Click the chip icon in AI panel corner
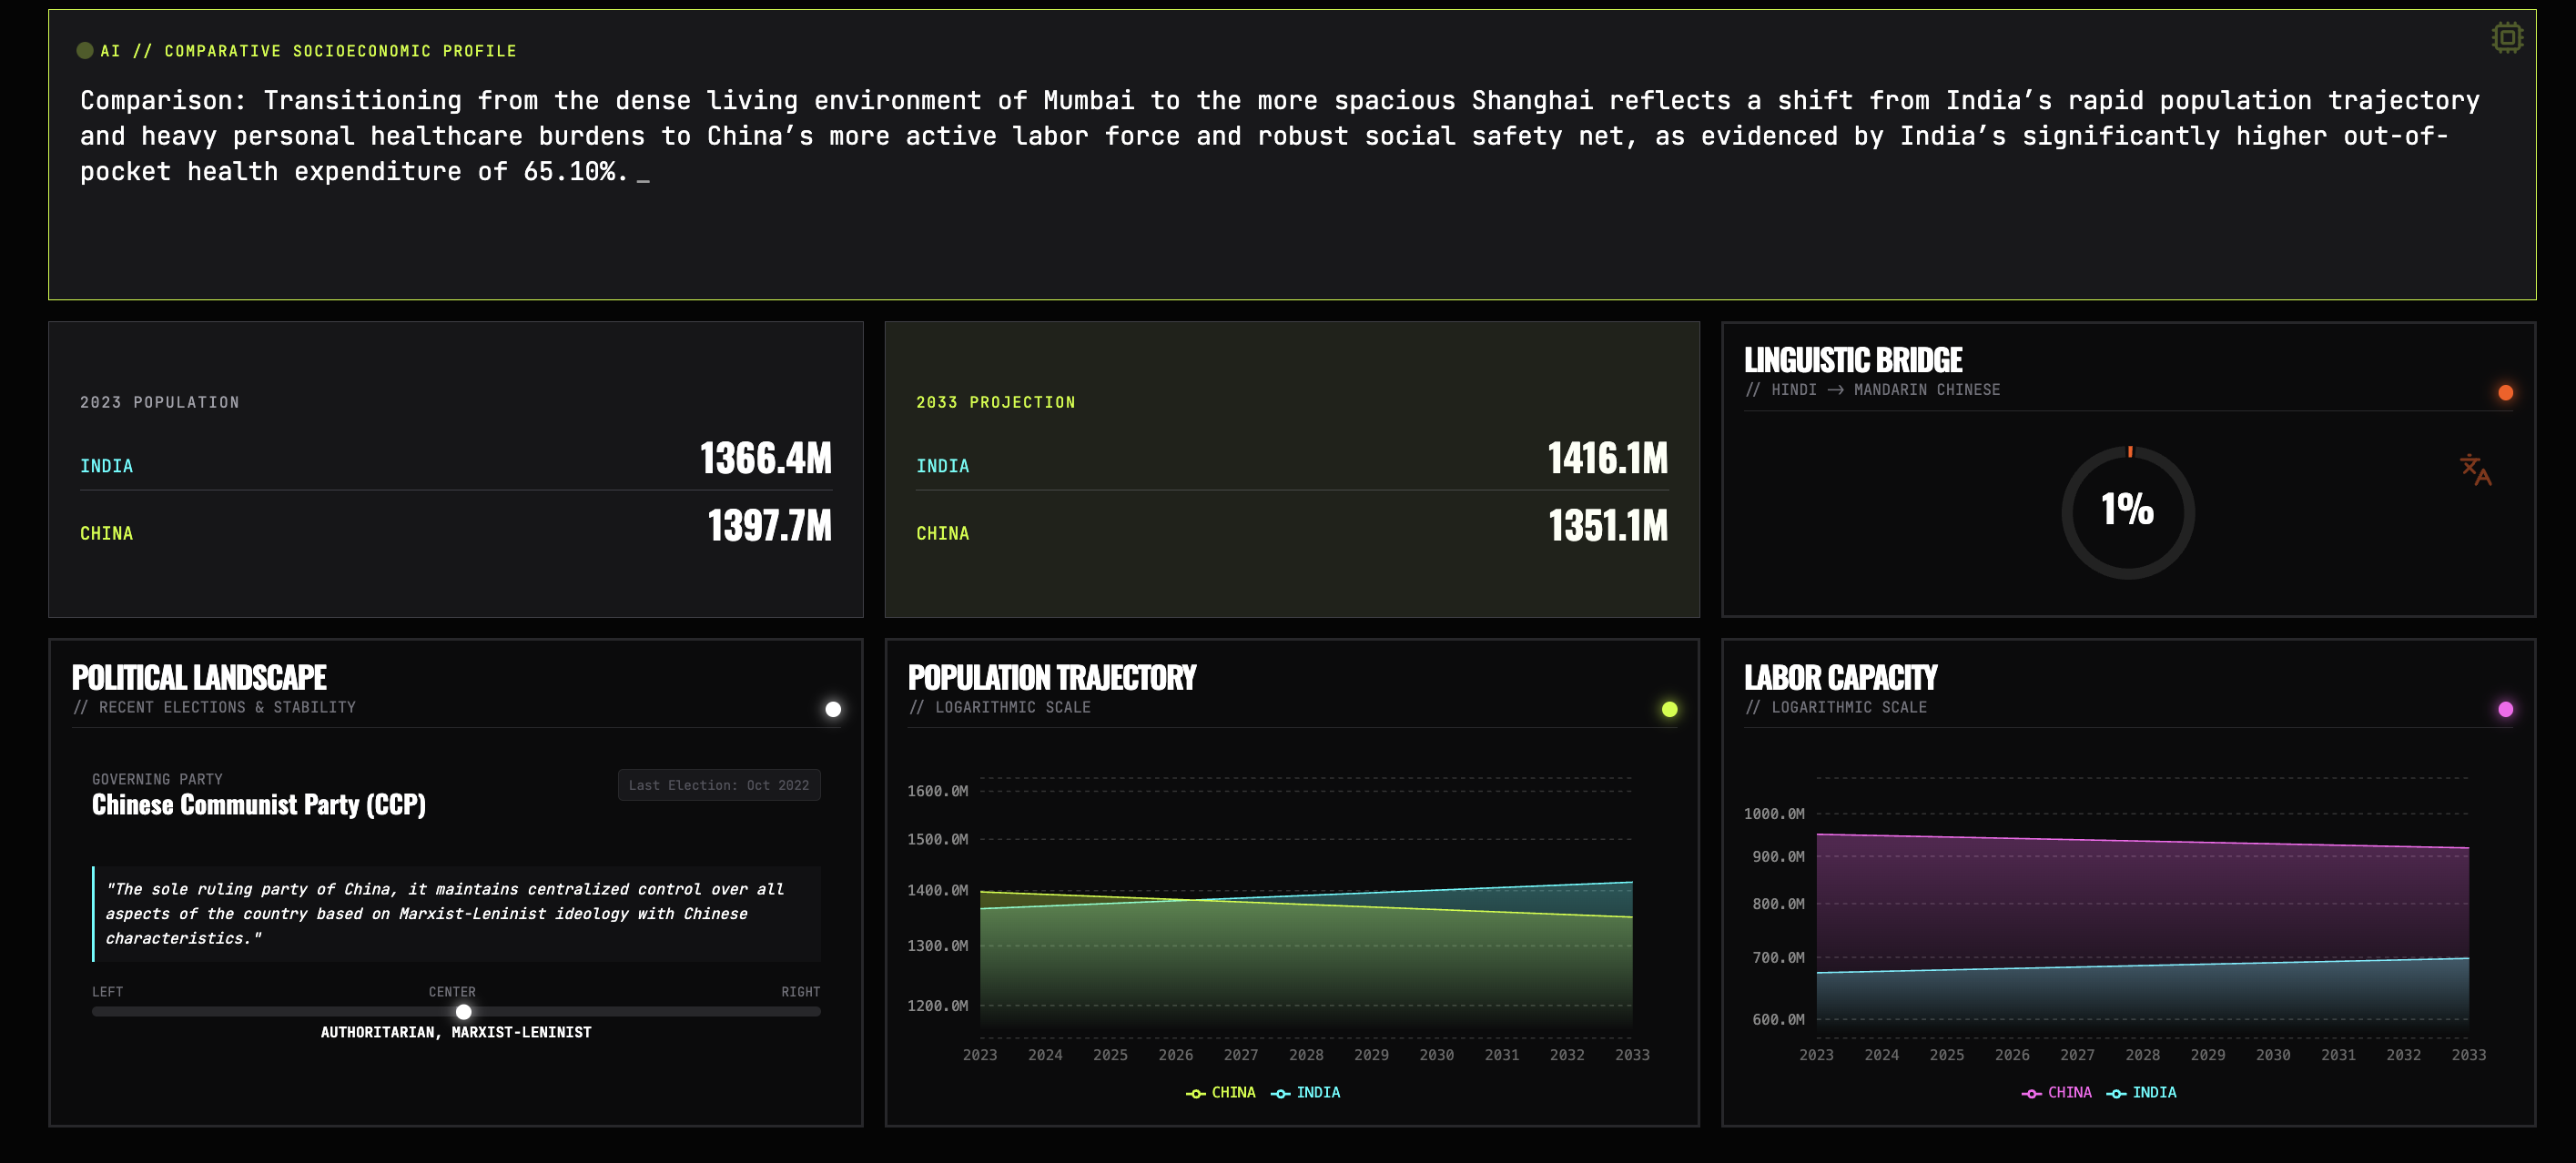Viewport: 2576px width, 1163px height. coord(2507,38)
